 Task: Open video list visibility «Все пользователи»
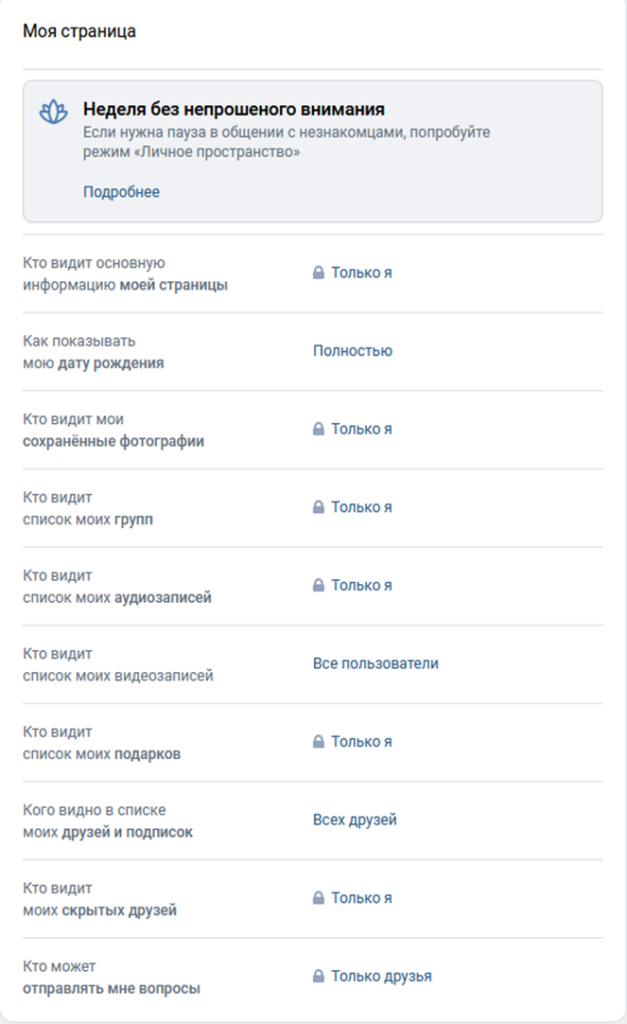(x=375, y=663)
